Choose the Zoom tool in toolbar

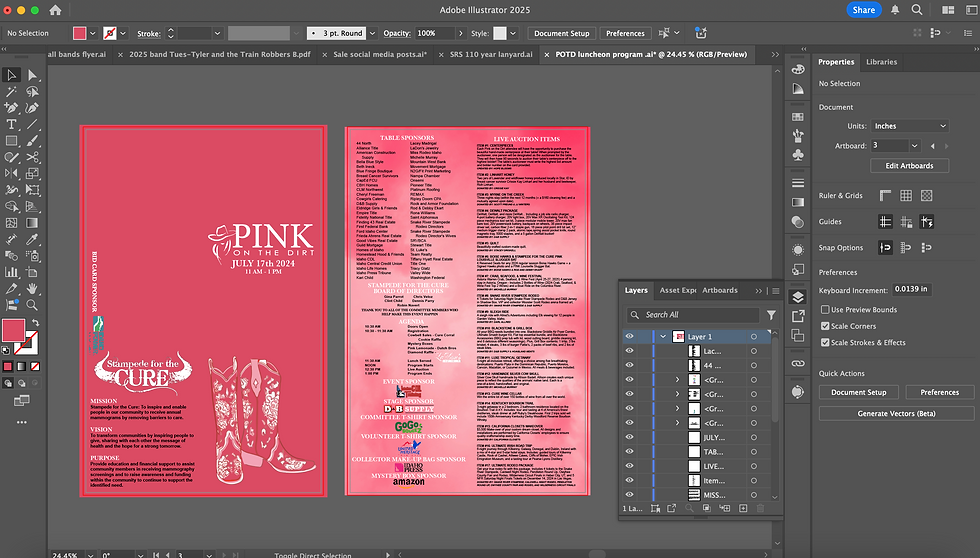click(x=32, y=304)
